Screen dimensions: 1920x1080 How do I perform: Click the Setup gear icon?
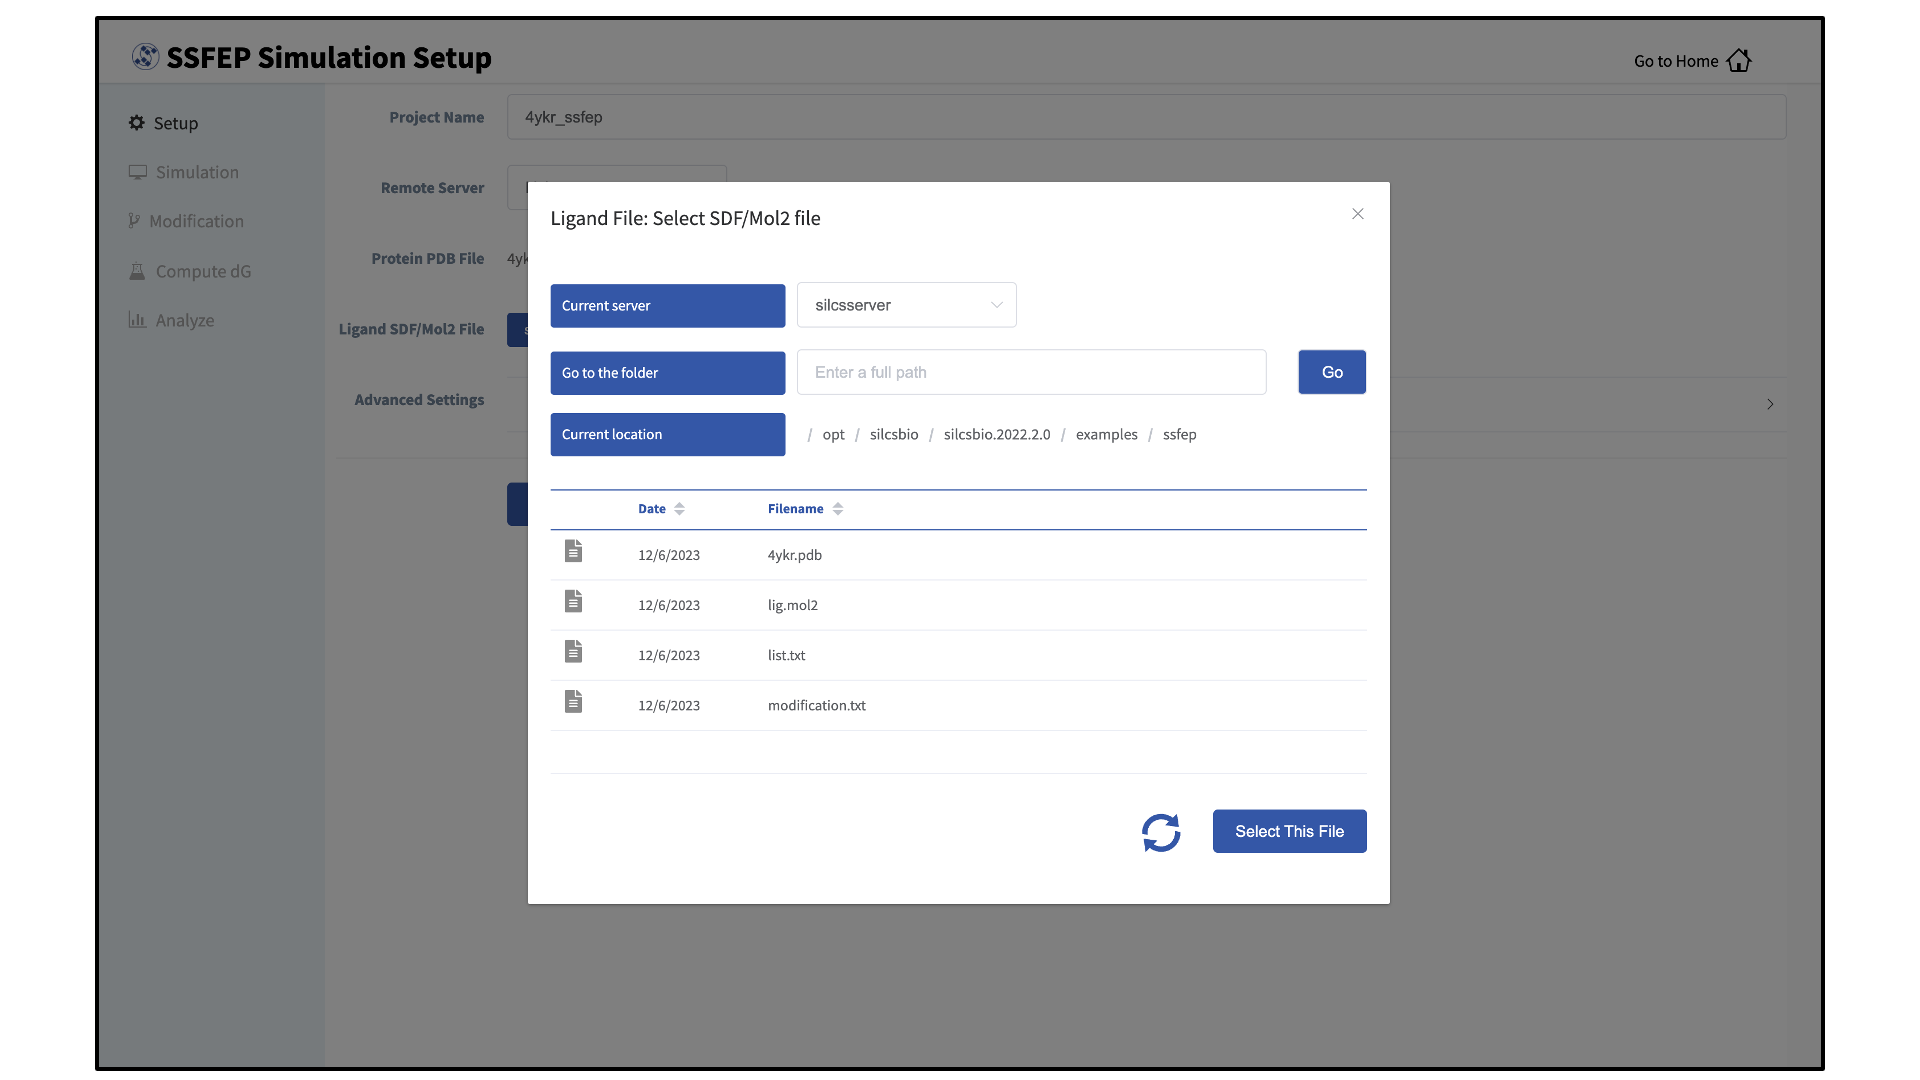(137, 123)
